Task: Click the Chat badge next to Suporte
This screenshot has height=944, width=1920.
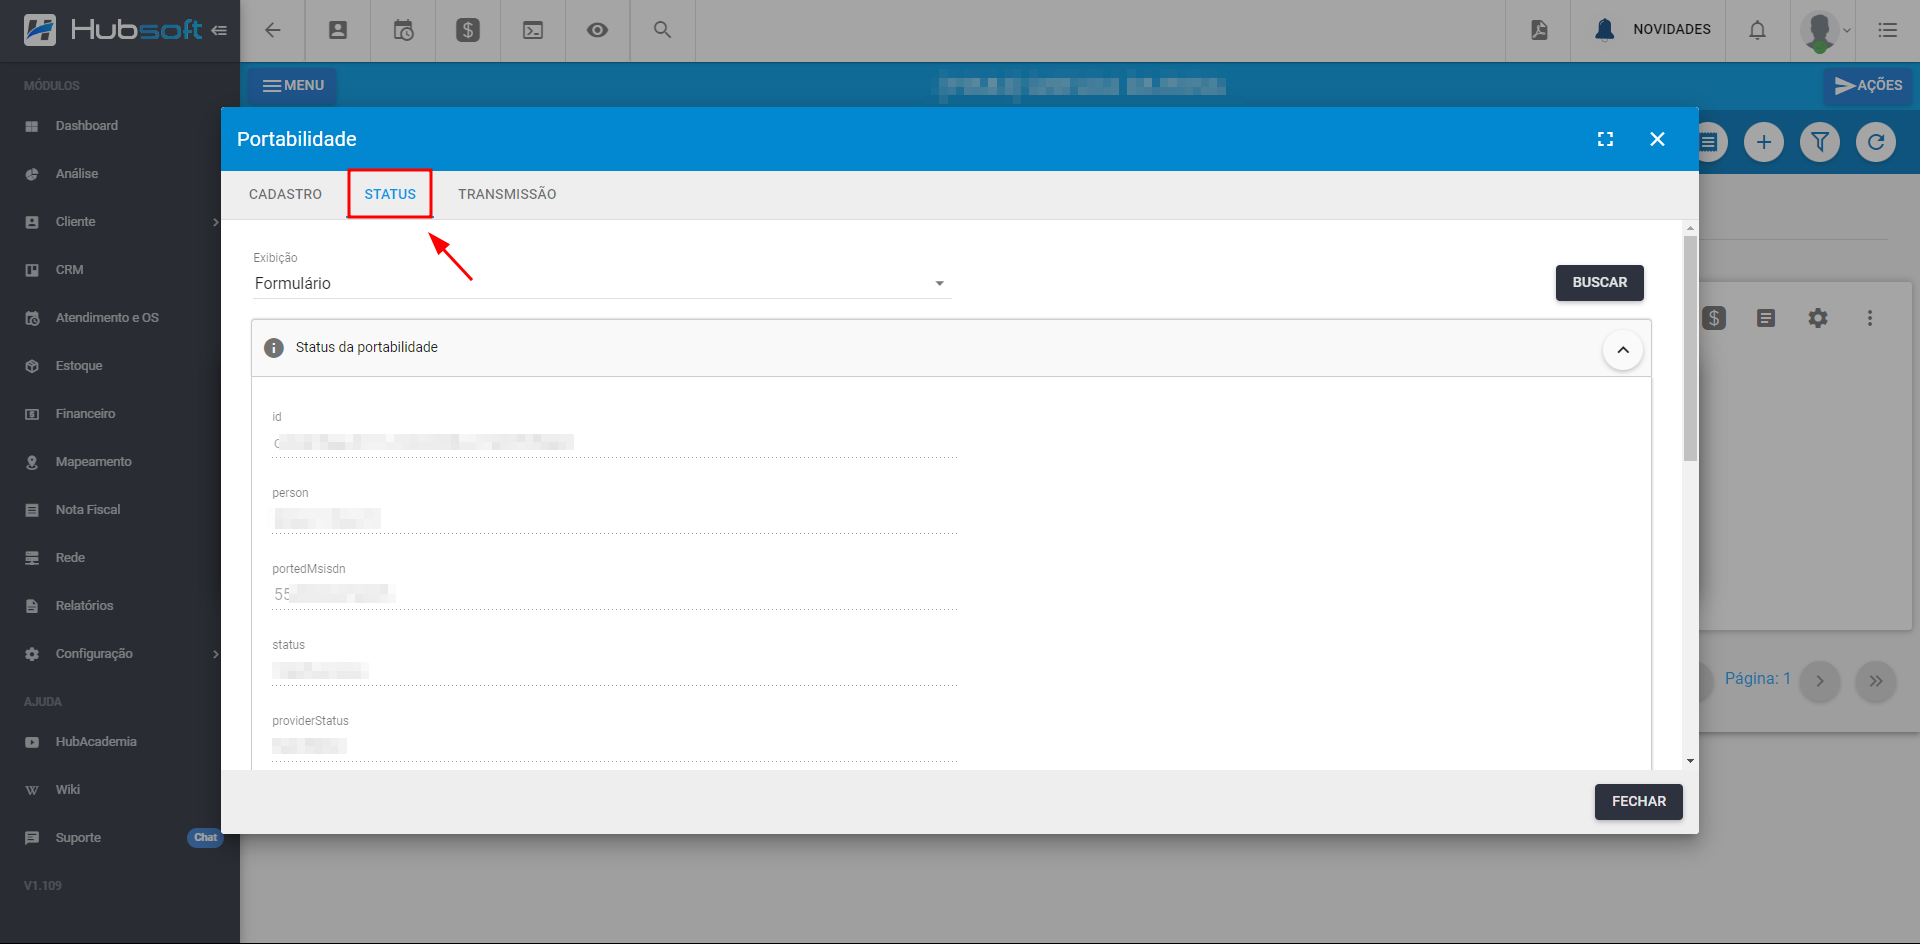Action: point(205,838)
